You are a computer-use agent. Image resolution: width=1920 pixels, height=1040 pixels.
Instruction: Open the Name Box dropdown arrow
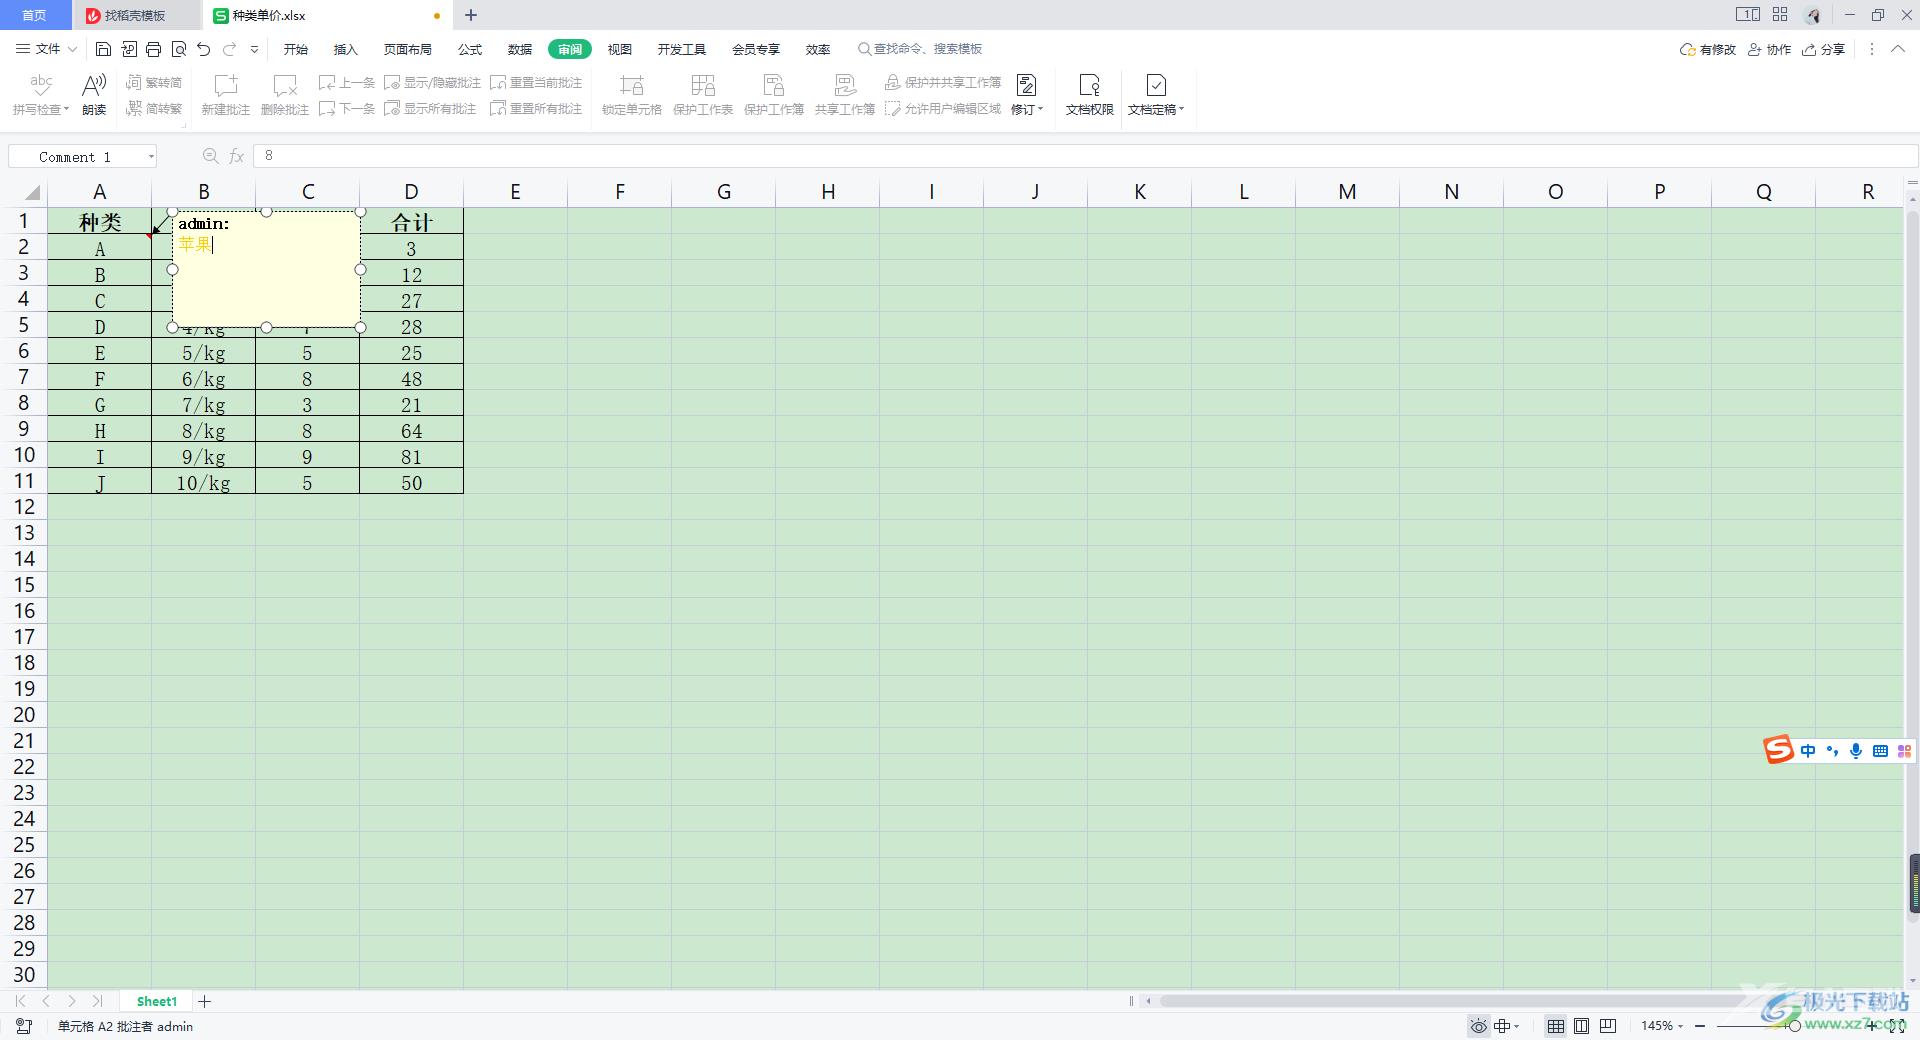151,157
